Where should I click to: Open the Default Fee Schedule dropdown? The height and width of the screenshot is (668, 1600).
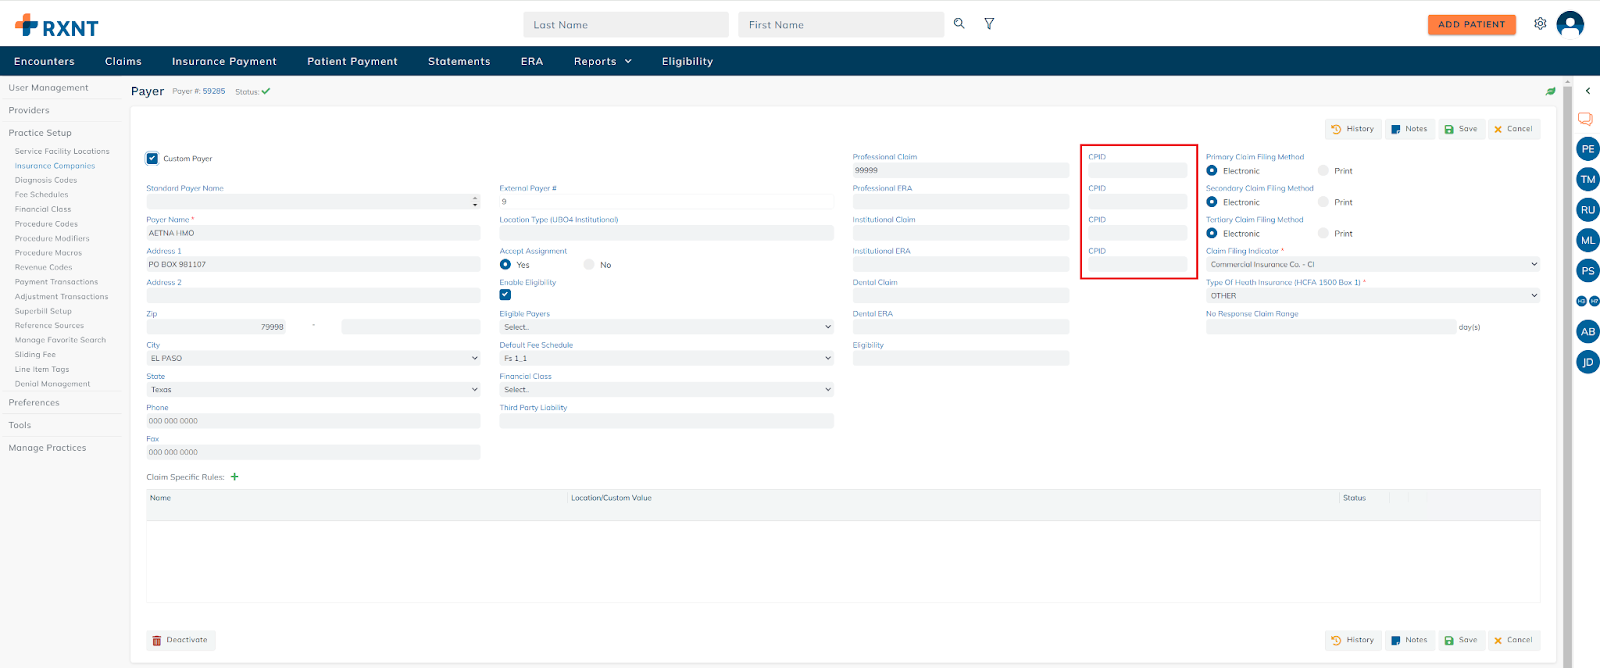point(666,358)
